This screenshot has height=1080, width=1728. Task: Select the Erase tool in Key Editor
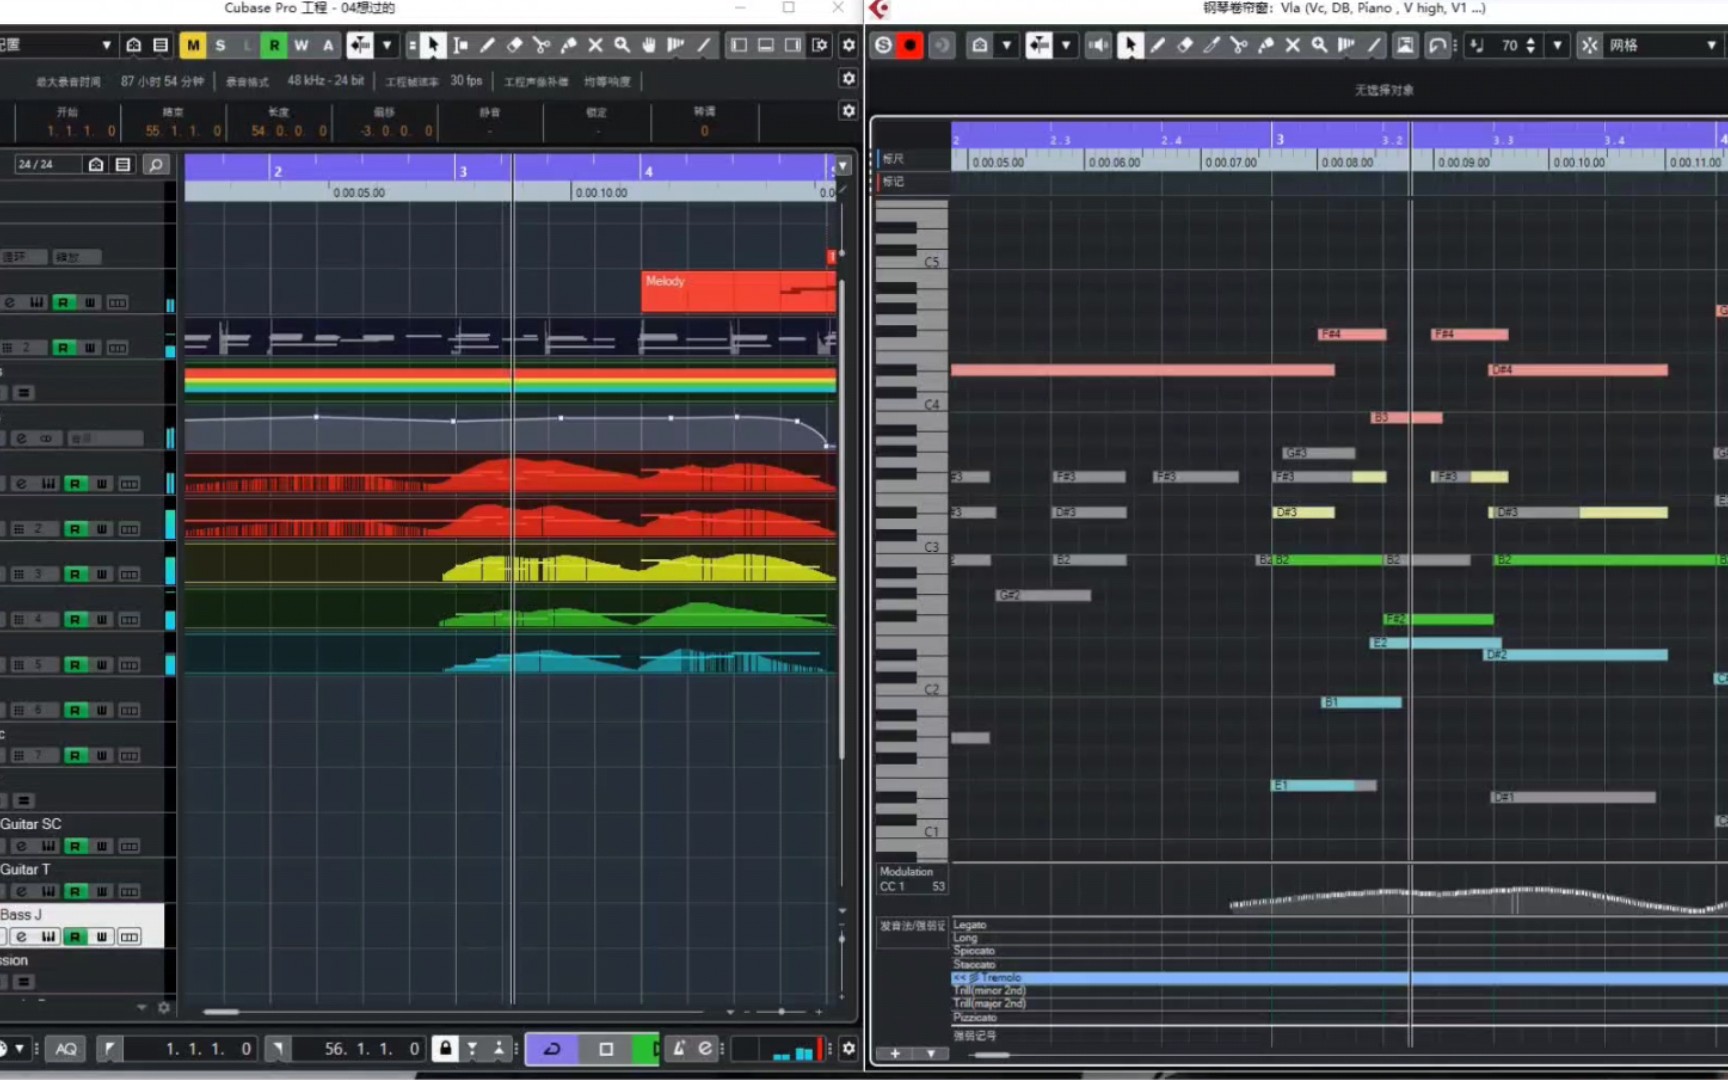[1184, 45]
